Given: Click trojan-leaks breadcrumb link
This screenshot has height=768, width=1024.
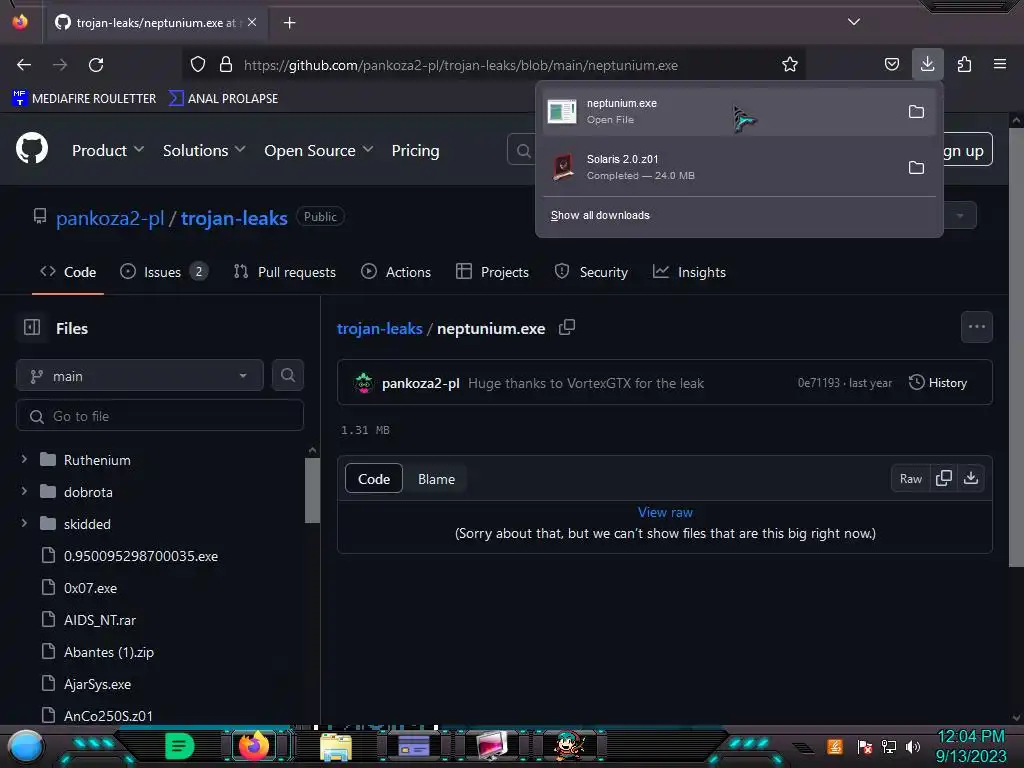Looking at the screenshot, I should [379, 328].
